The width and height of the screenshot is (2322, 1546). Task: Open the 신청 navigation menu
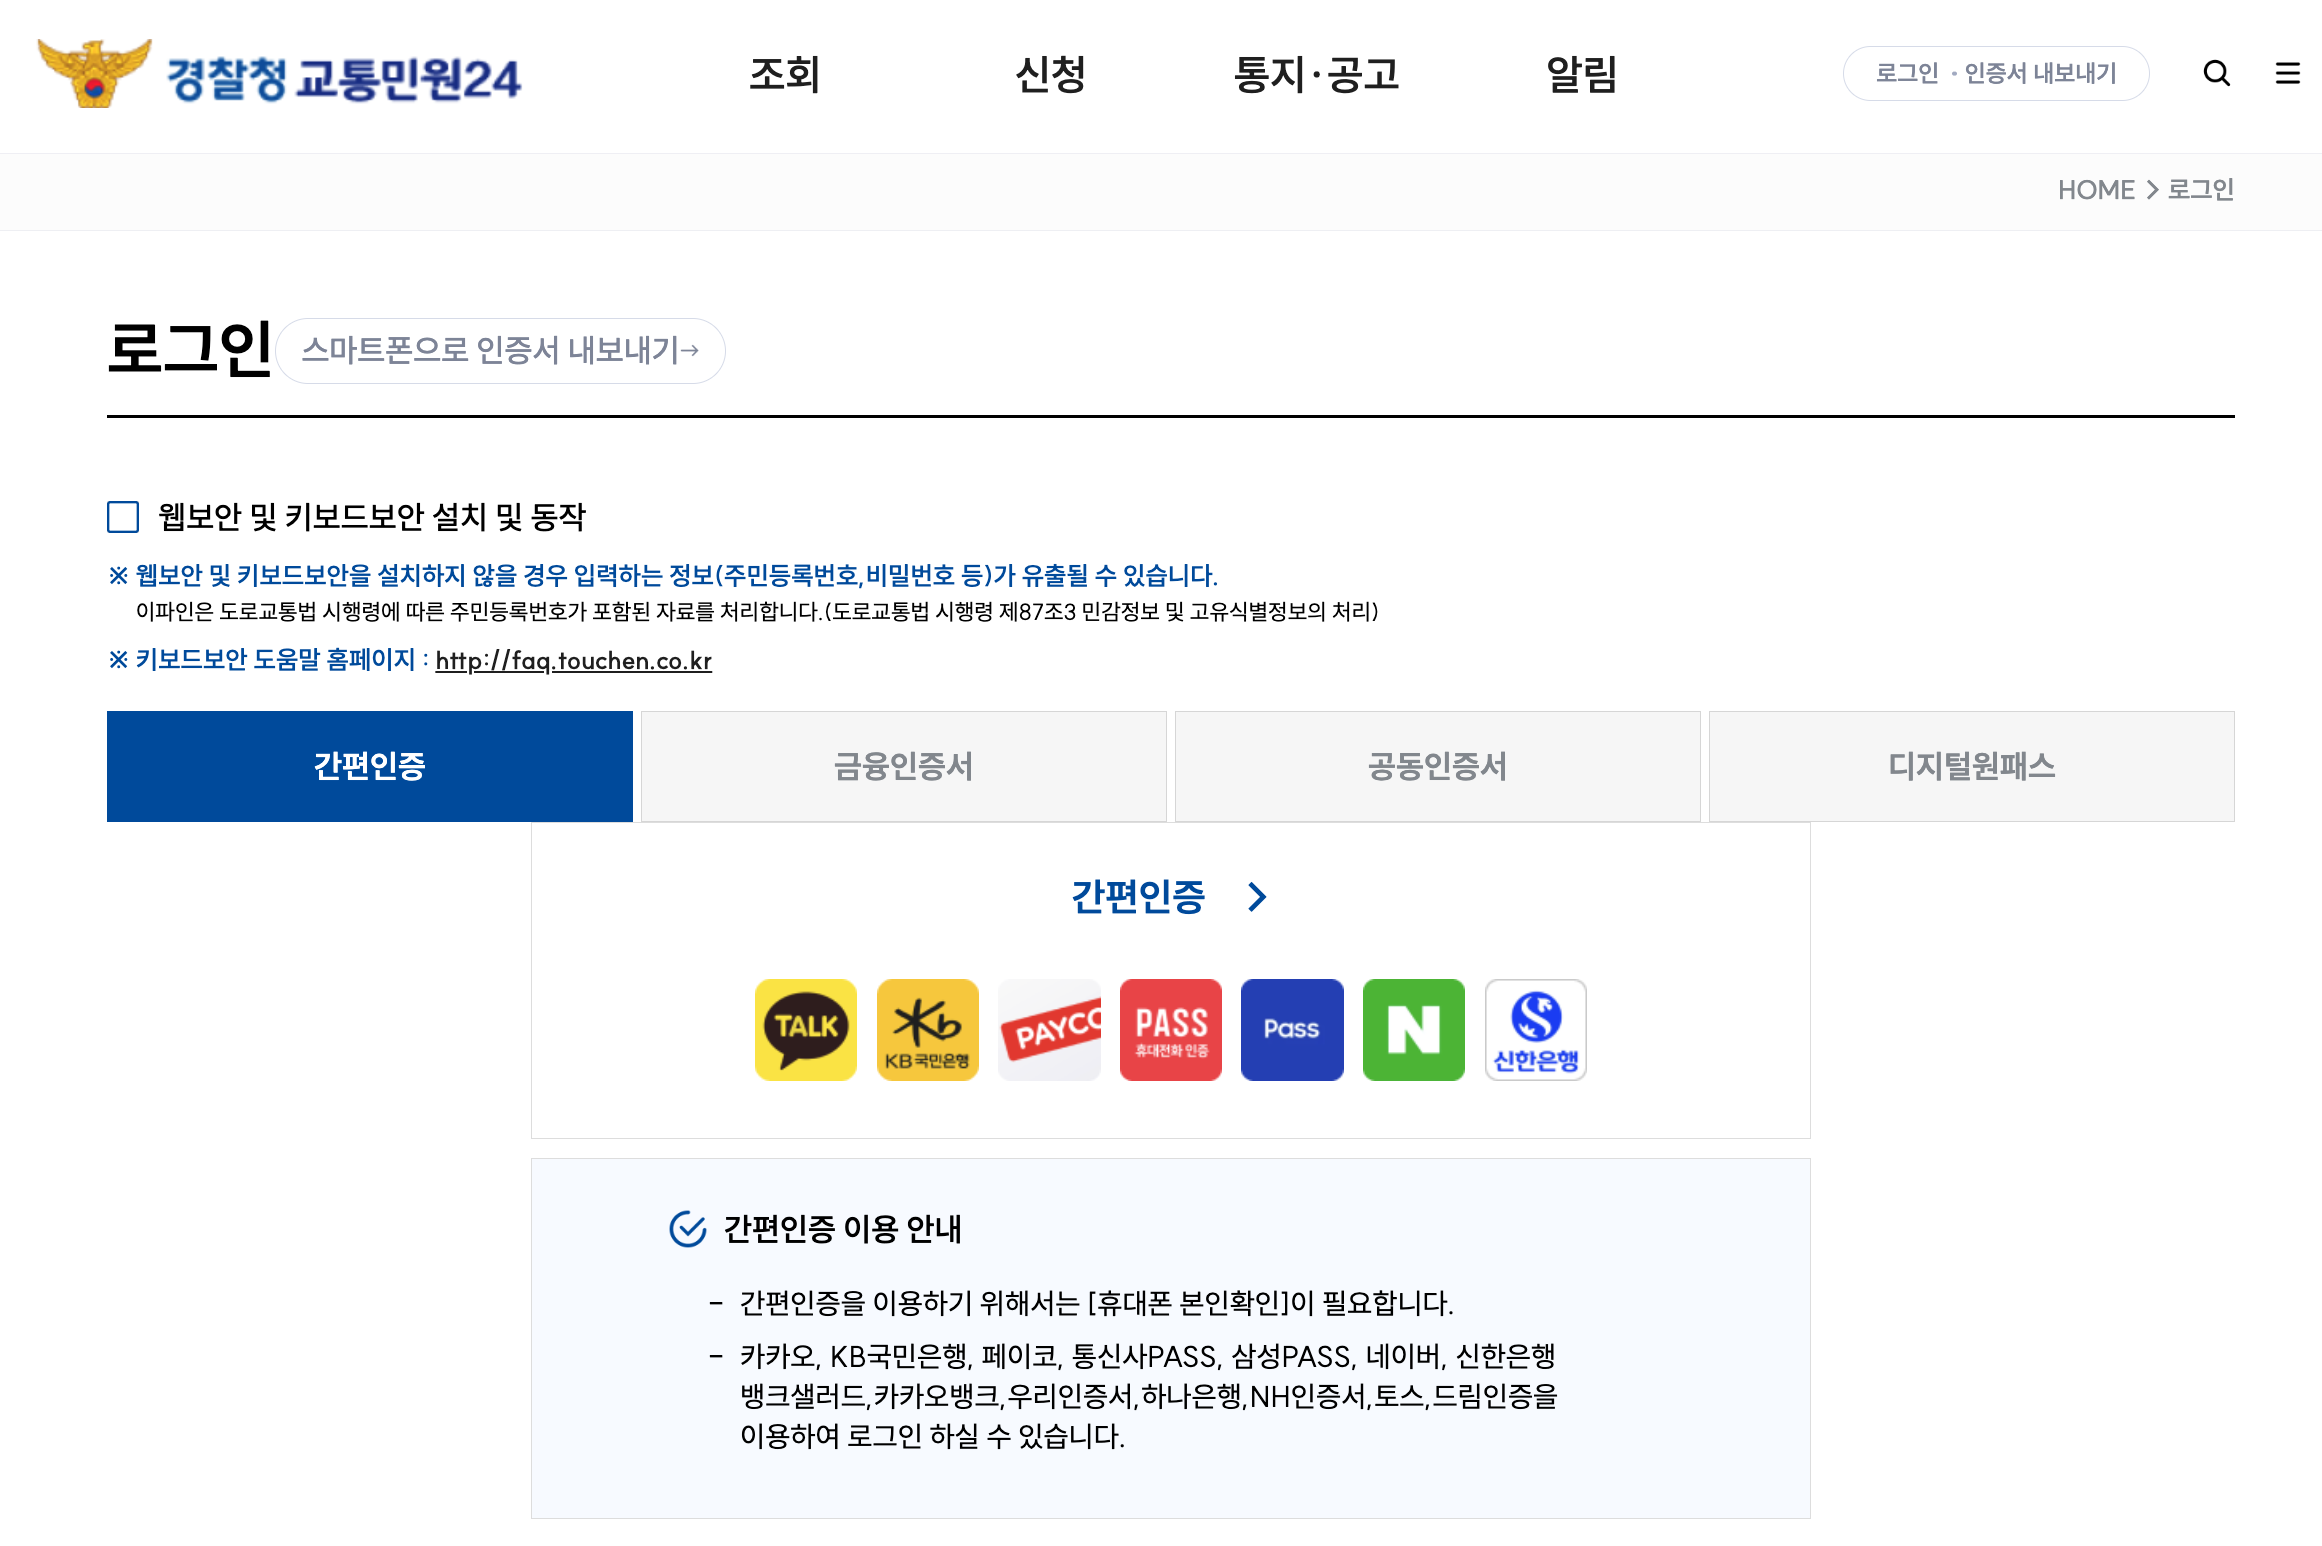1050,75
